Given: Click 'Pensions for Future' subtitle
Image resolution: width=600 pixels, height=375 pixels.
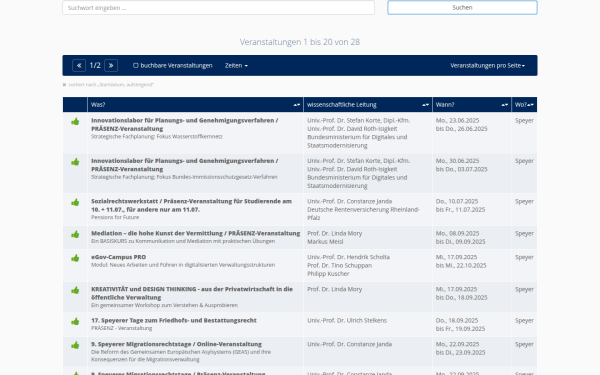Looking at the screenshot, I should [x=115, y=217].
